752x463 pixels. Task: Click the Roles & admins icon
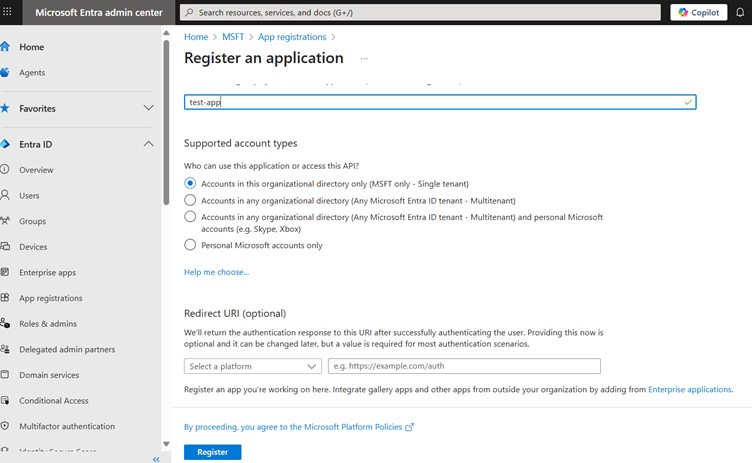pos(5,324)
